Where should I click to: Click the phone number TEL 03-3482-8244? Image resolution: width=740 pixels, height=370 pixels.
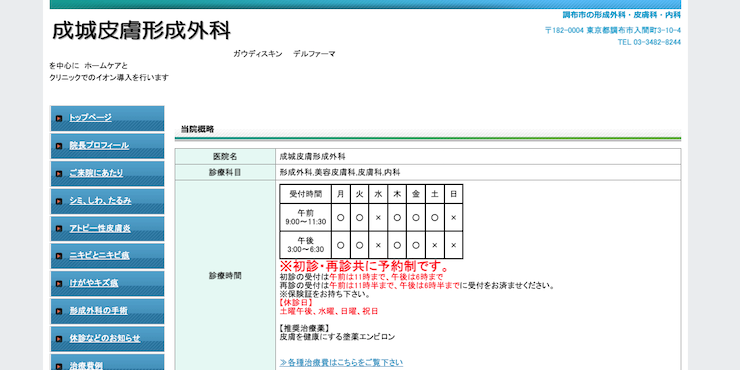[x=649, y=42]
